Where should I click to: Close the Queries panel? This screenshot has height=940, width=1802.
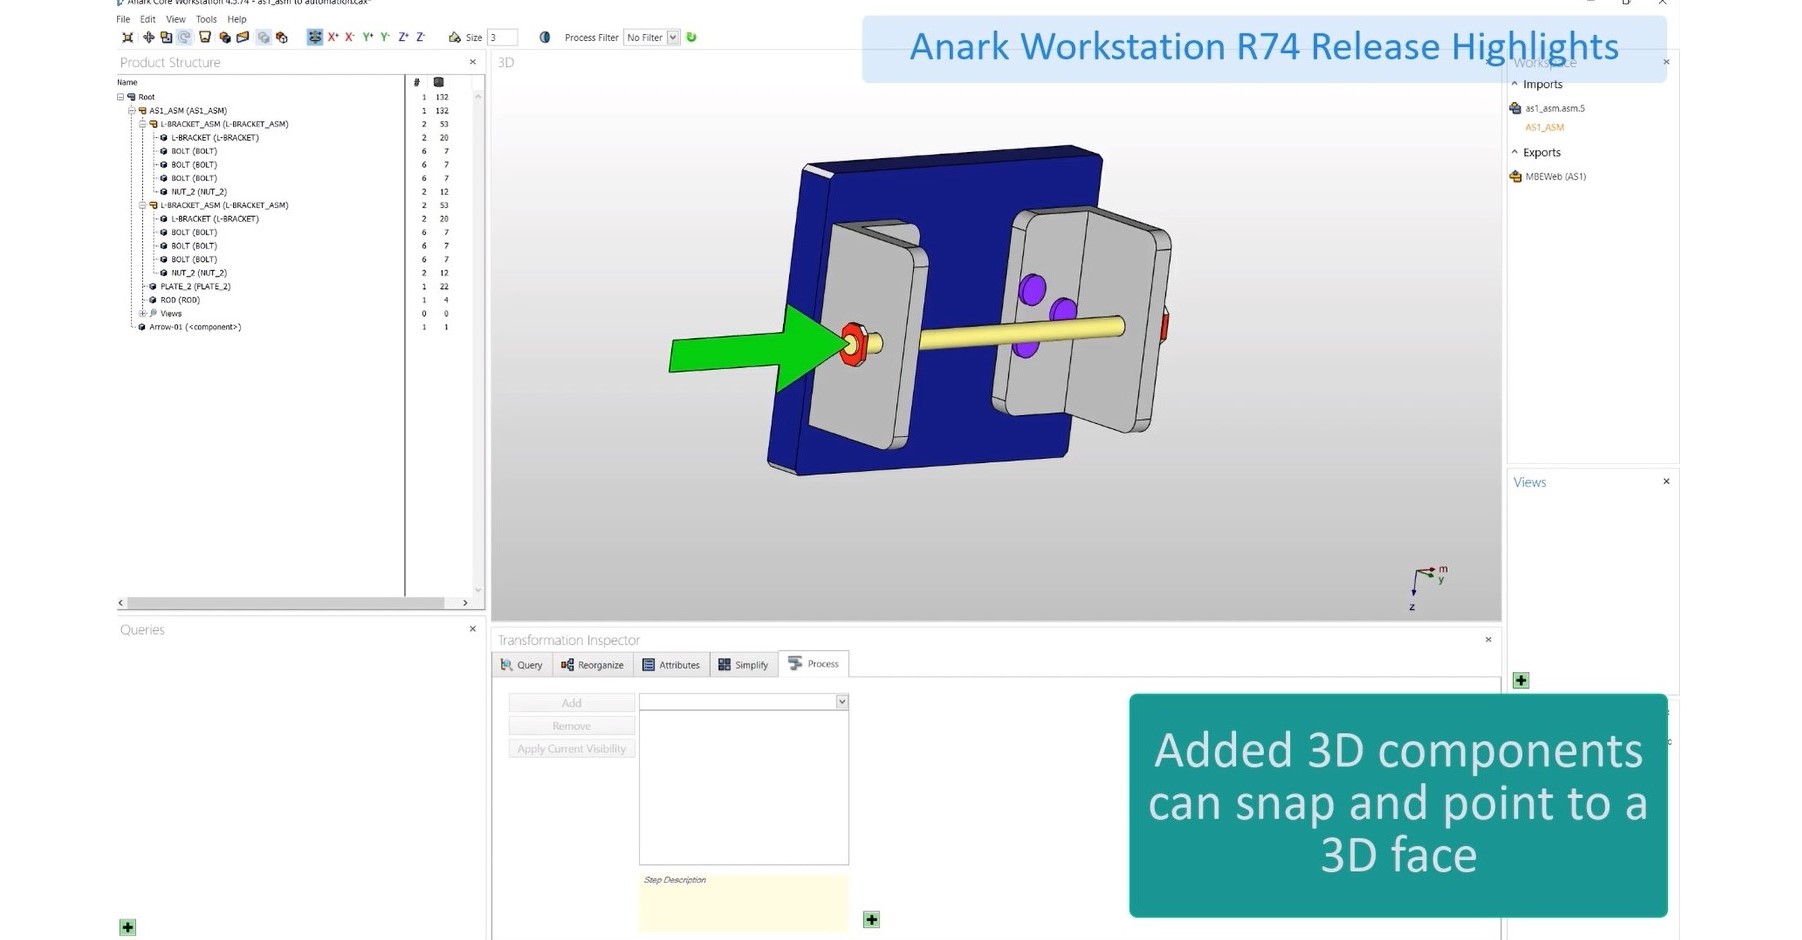pyautogui.click(x=473, y=629)
